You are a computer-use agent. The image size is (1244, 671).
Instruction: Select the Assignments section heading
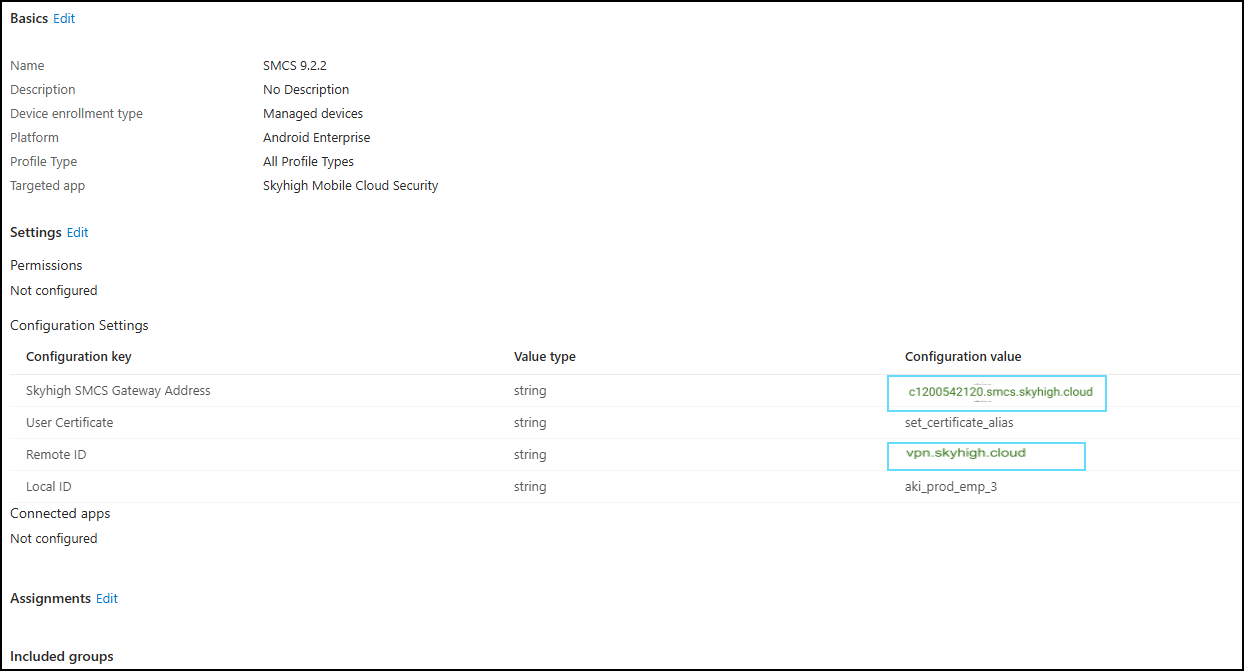(x=51, y=598)
